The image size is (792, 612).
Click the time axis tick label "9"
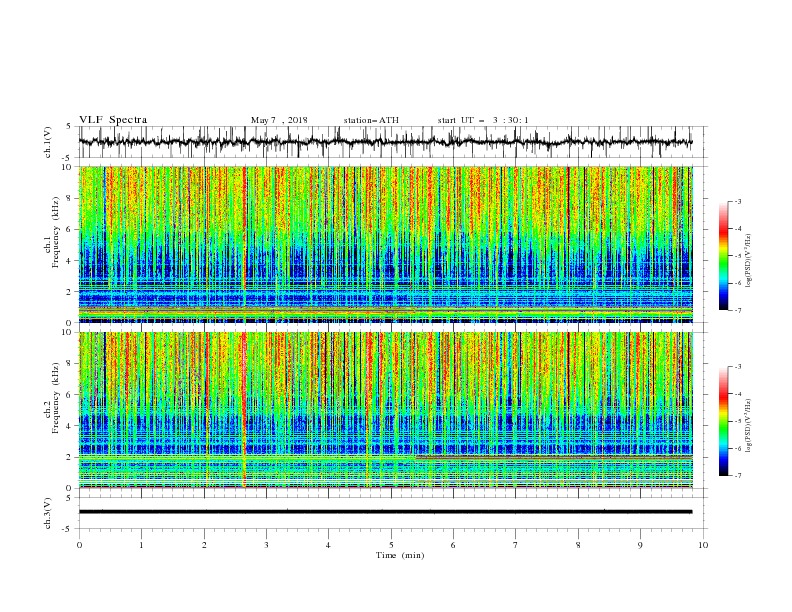pyautogui.click(x=640, y=545)
